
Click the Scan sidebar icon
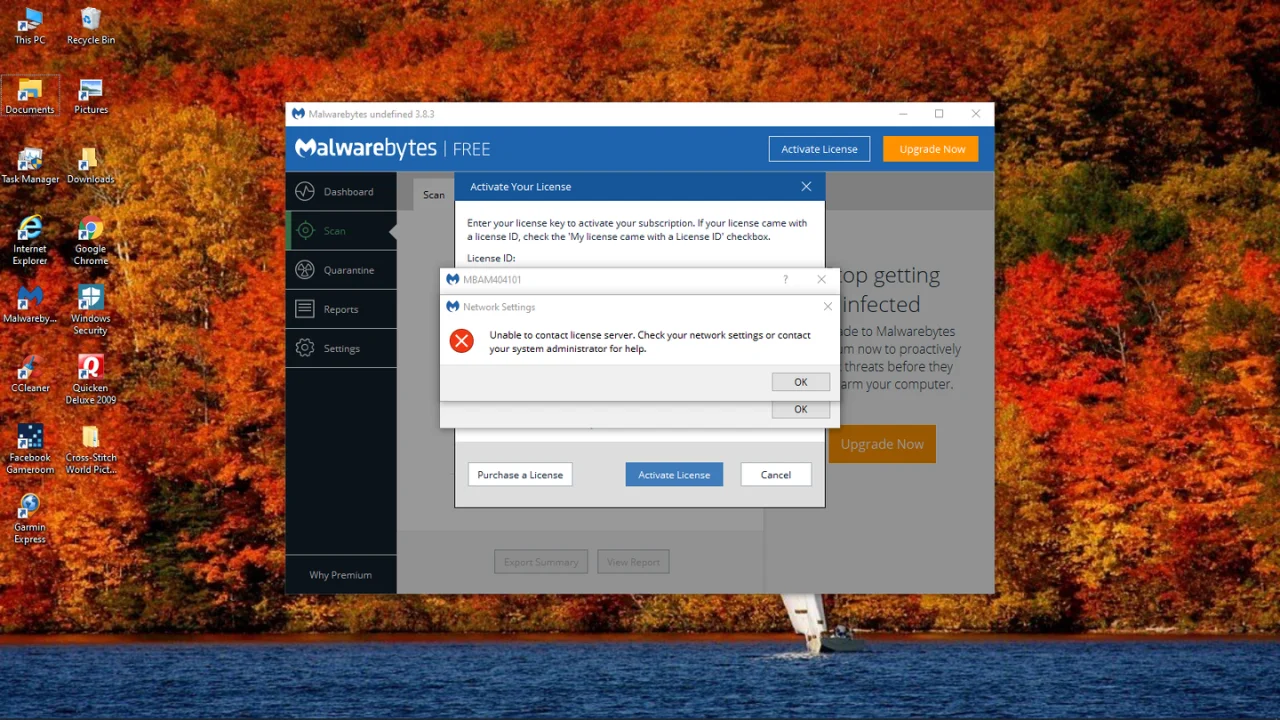(x=305, y=230)
